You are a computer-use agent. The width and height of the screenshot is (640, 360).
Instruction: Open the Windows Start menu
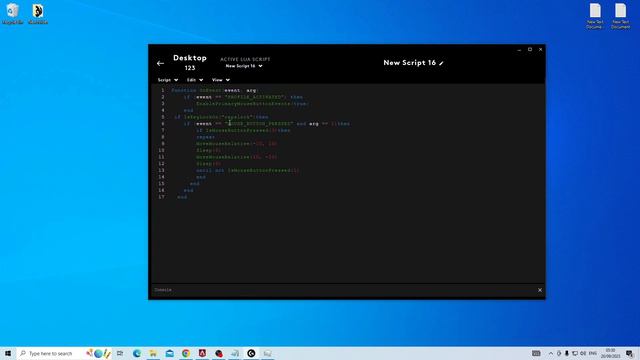[x=8, y=353]
